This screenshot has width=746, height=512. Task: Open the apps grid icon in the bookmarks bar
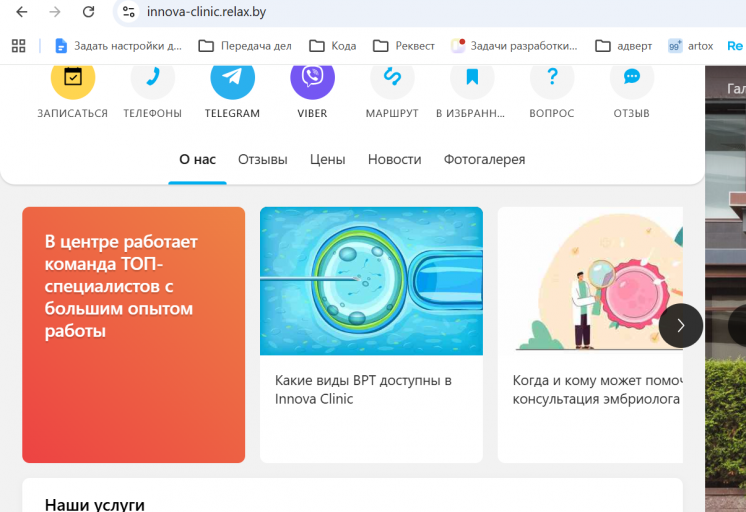pyautogui.click(x=19, y=46)
